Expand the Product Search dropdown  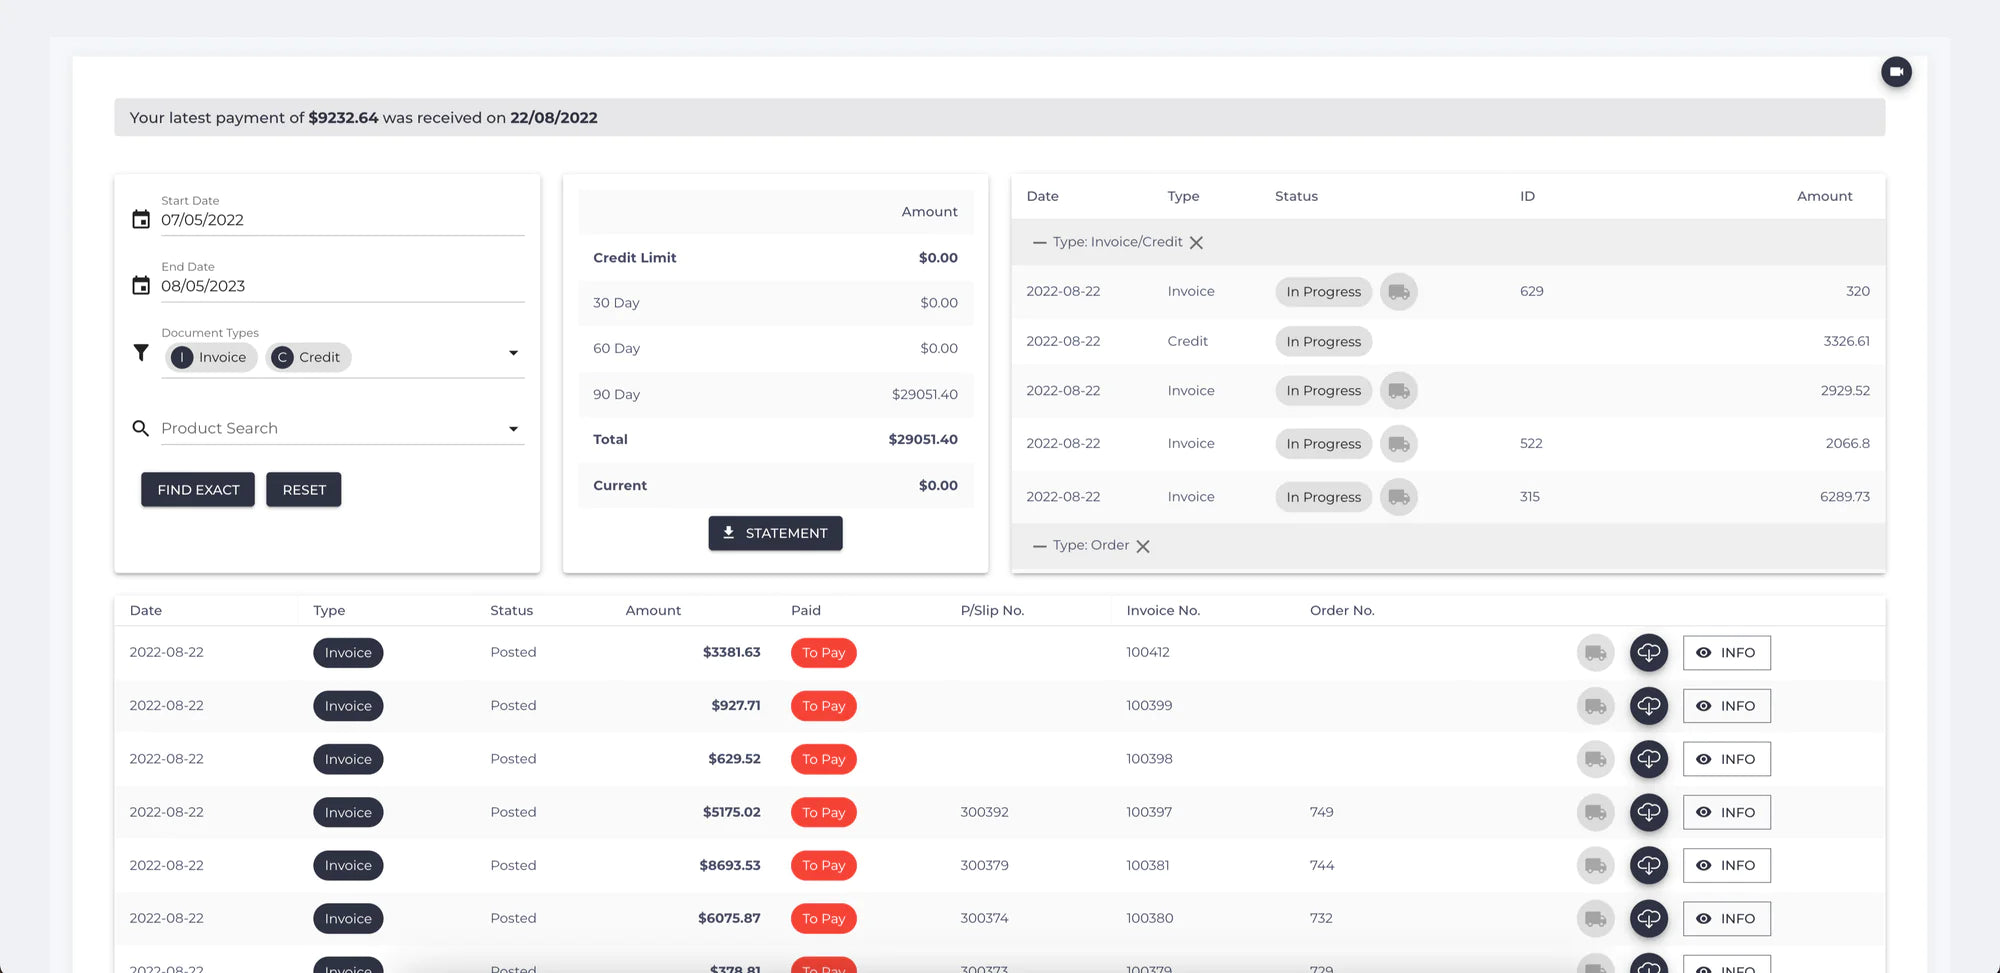point(513,429)
